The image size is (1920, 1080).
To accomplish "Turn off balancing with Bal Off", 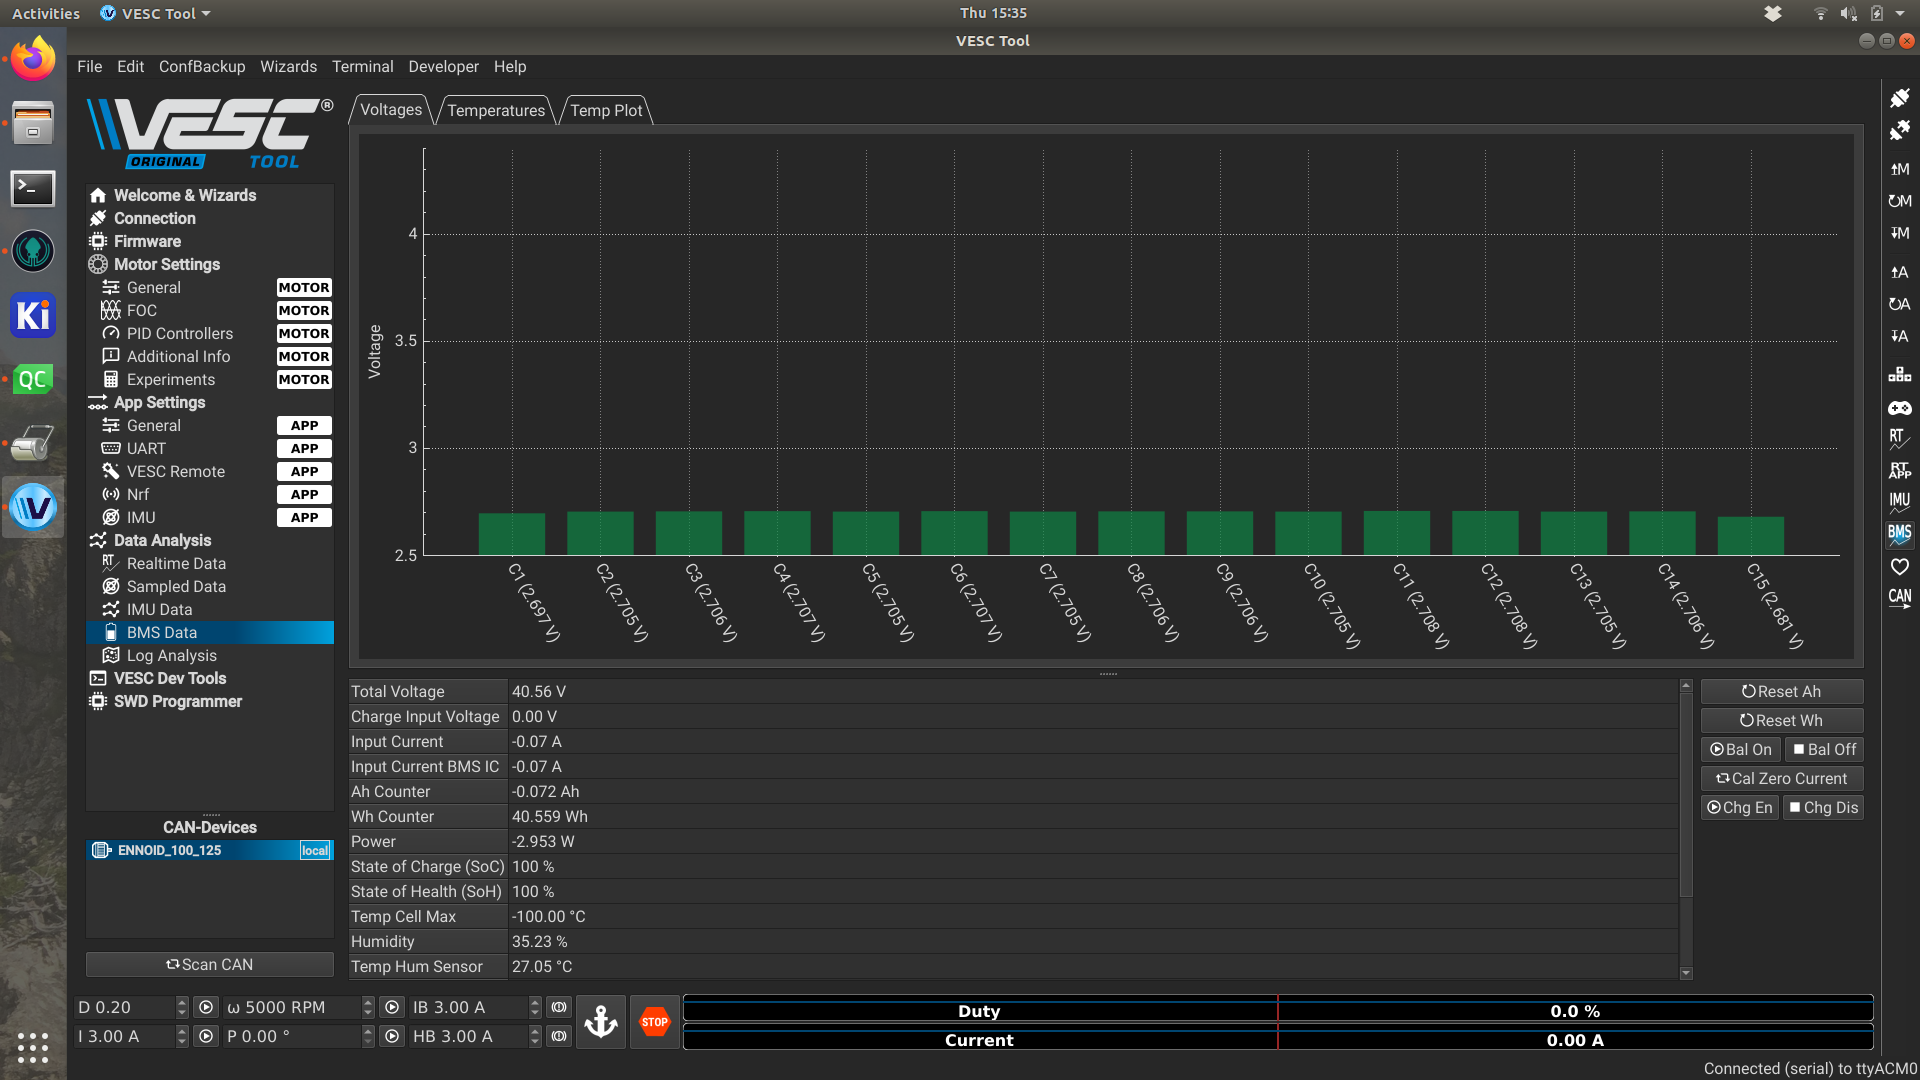I will (1824, 749).
